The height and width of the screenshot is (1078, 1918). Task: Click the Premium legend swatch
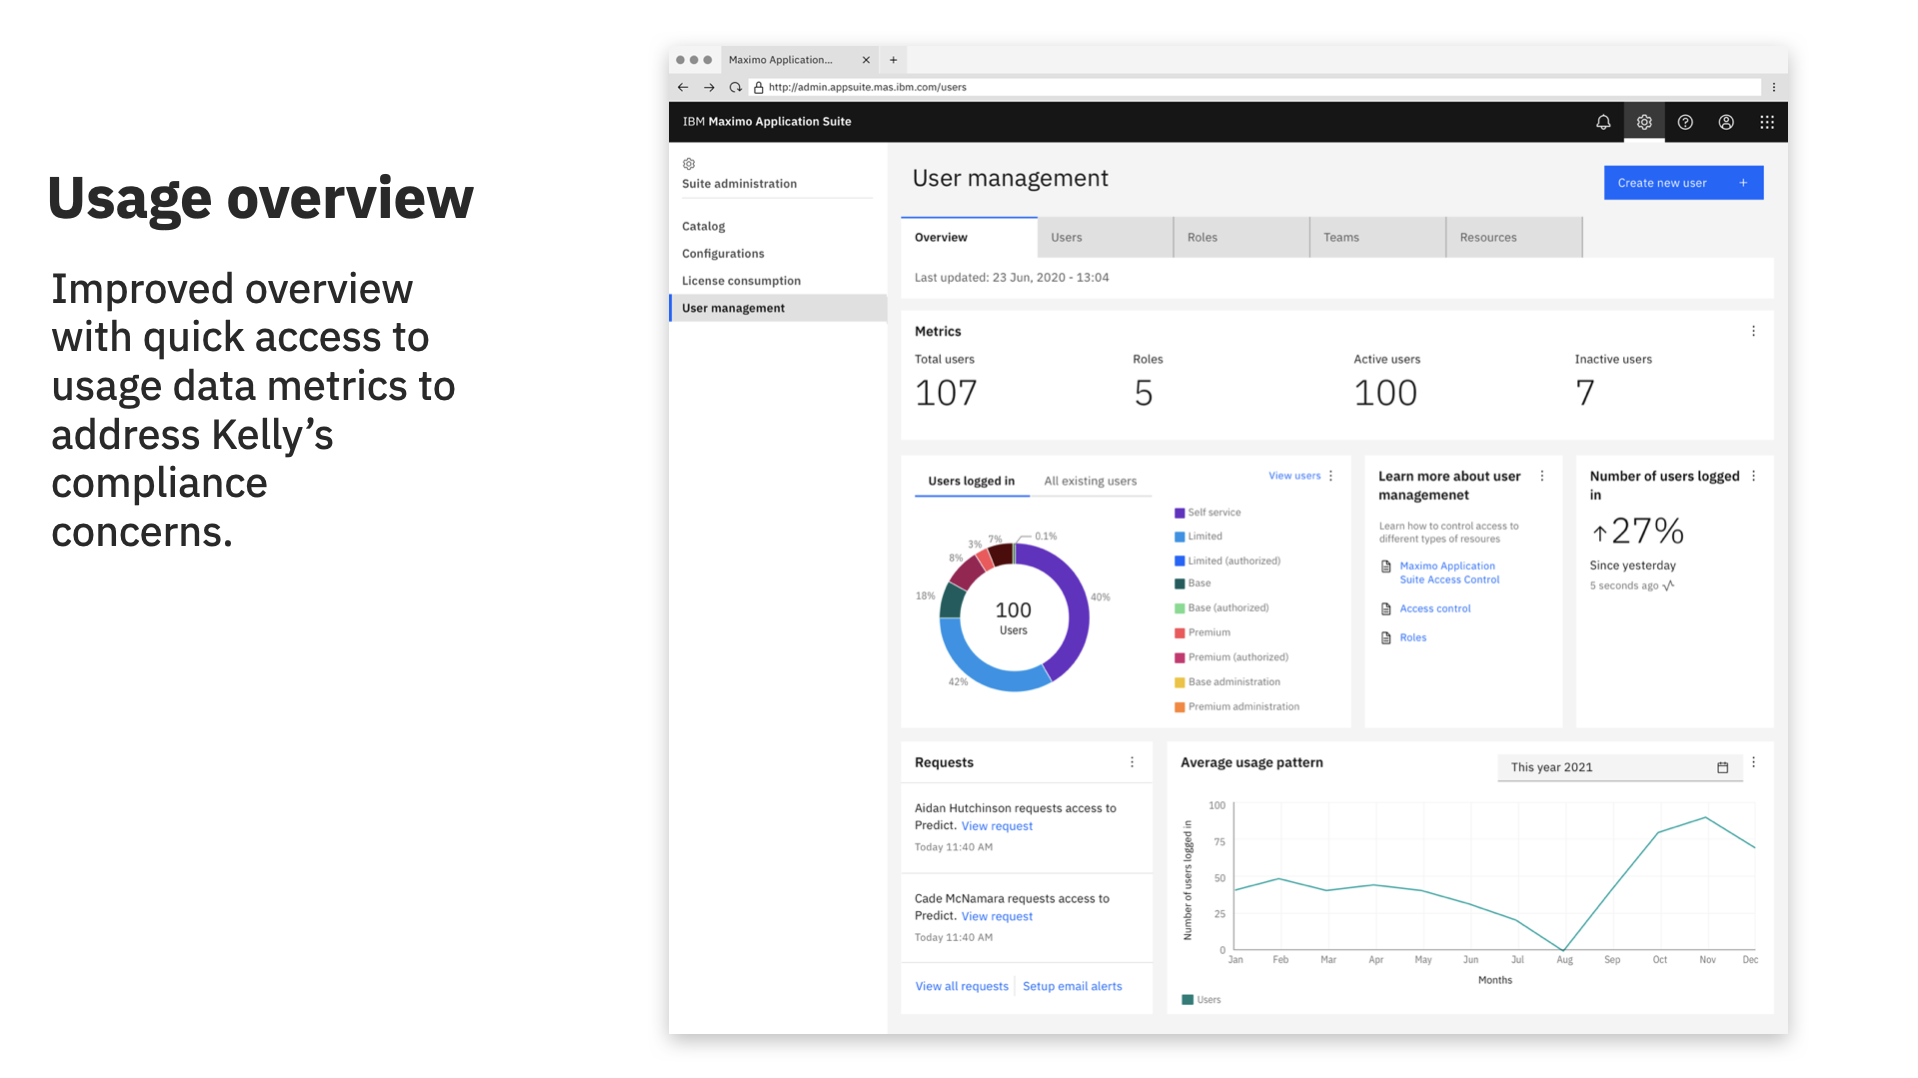pos(1180,633)
